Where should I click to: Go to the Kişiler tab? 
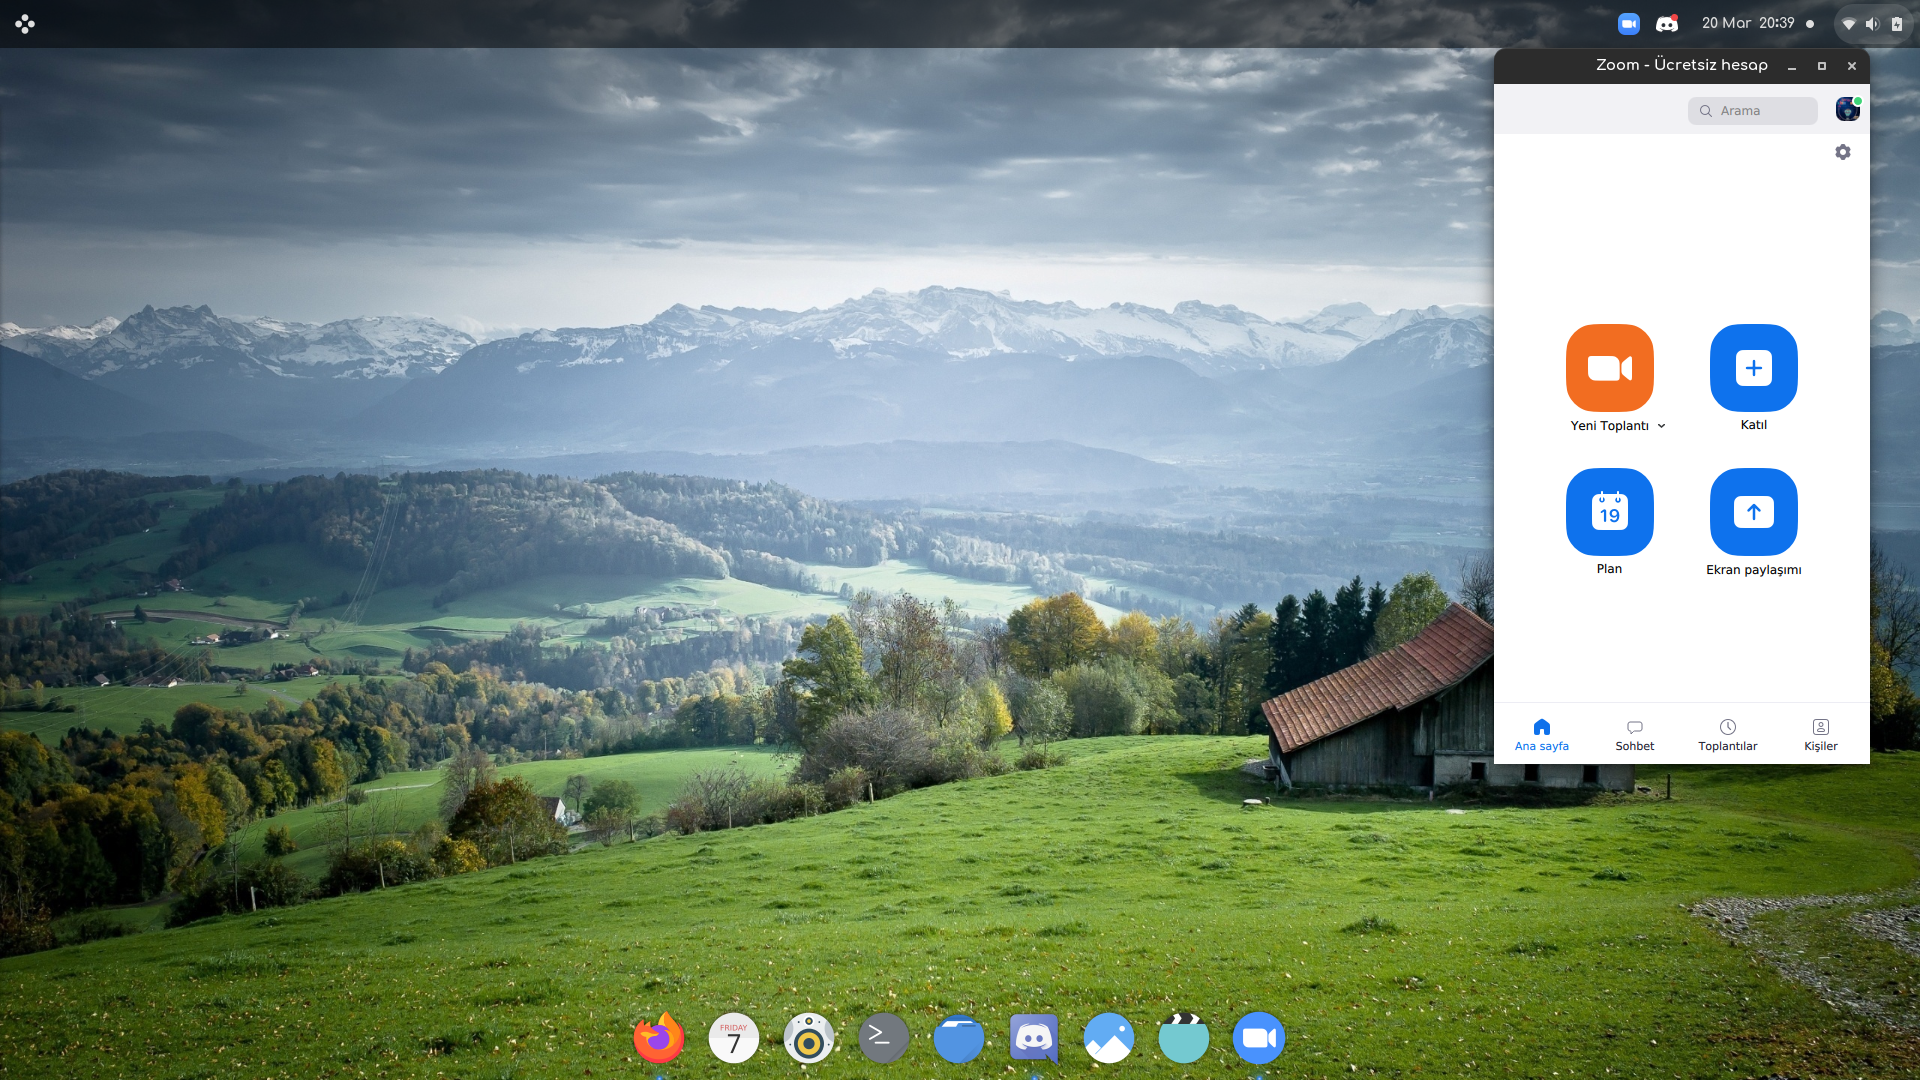click(1820, 735)
